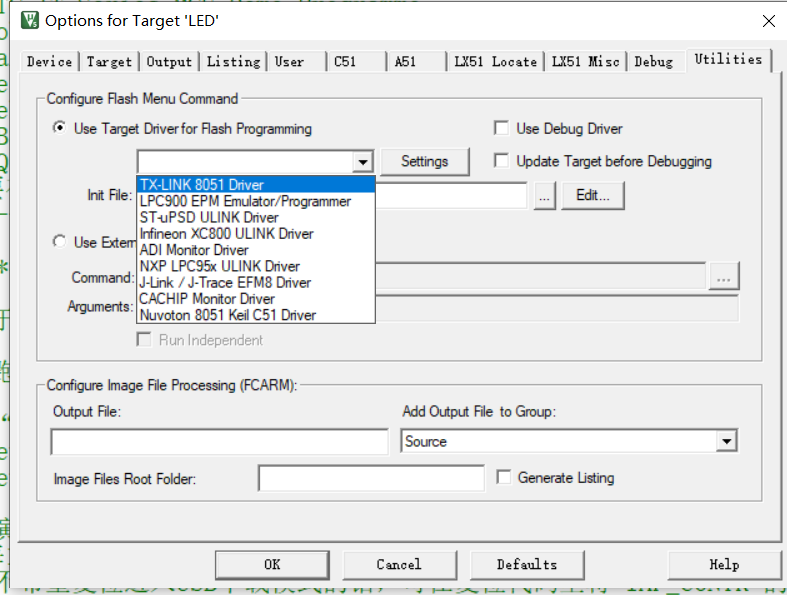This screenshot has height=595, width=787.
Task: Click the Edit... button for Init File
Action: 593,195
